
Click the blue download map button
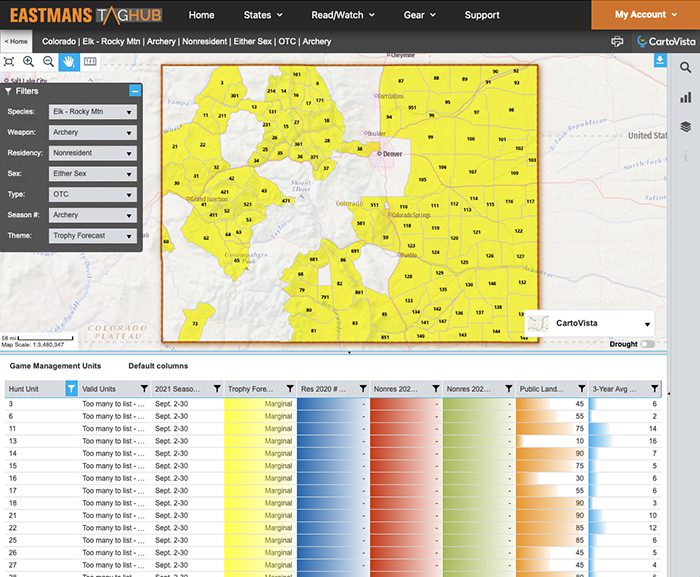[660, 60]
